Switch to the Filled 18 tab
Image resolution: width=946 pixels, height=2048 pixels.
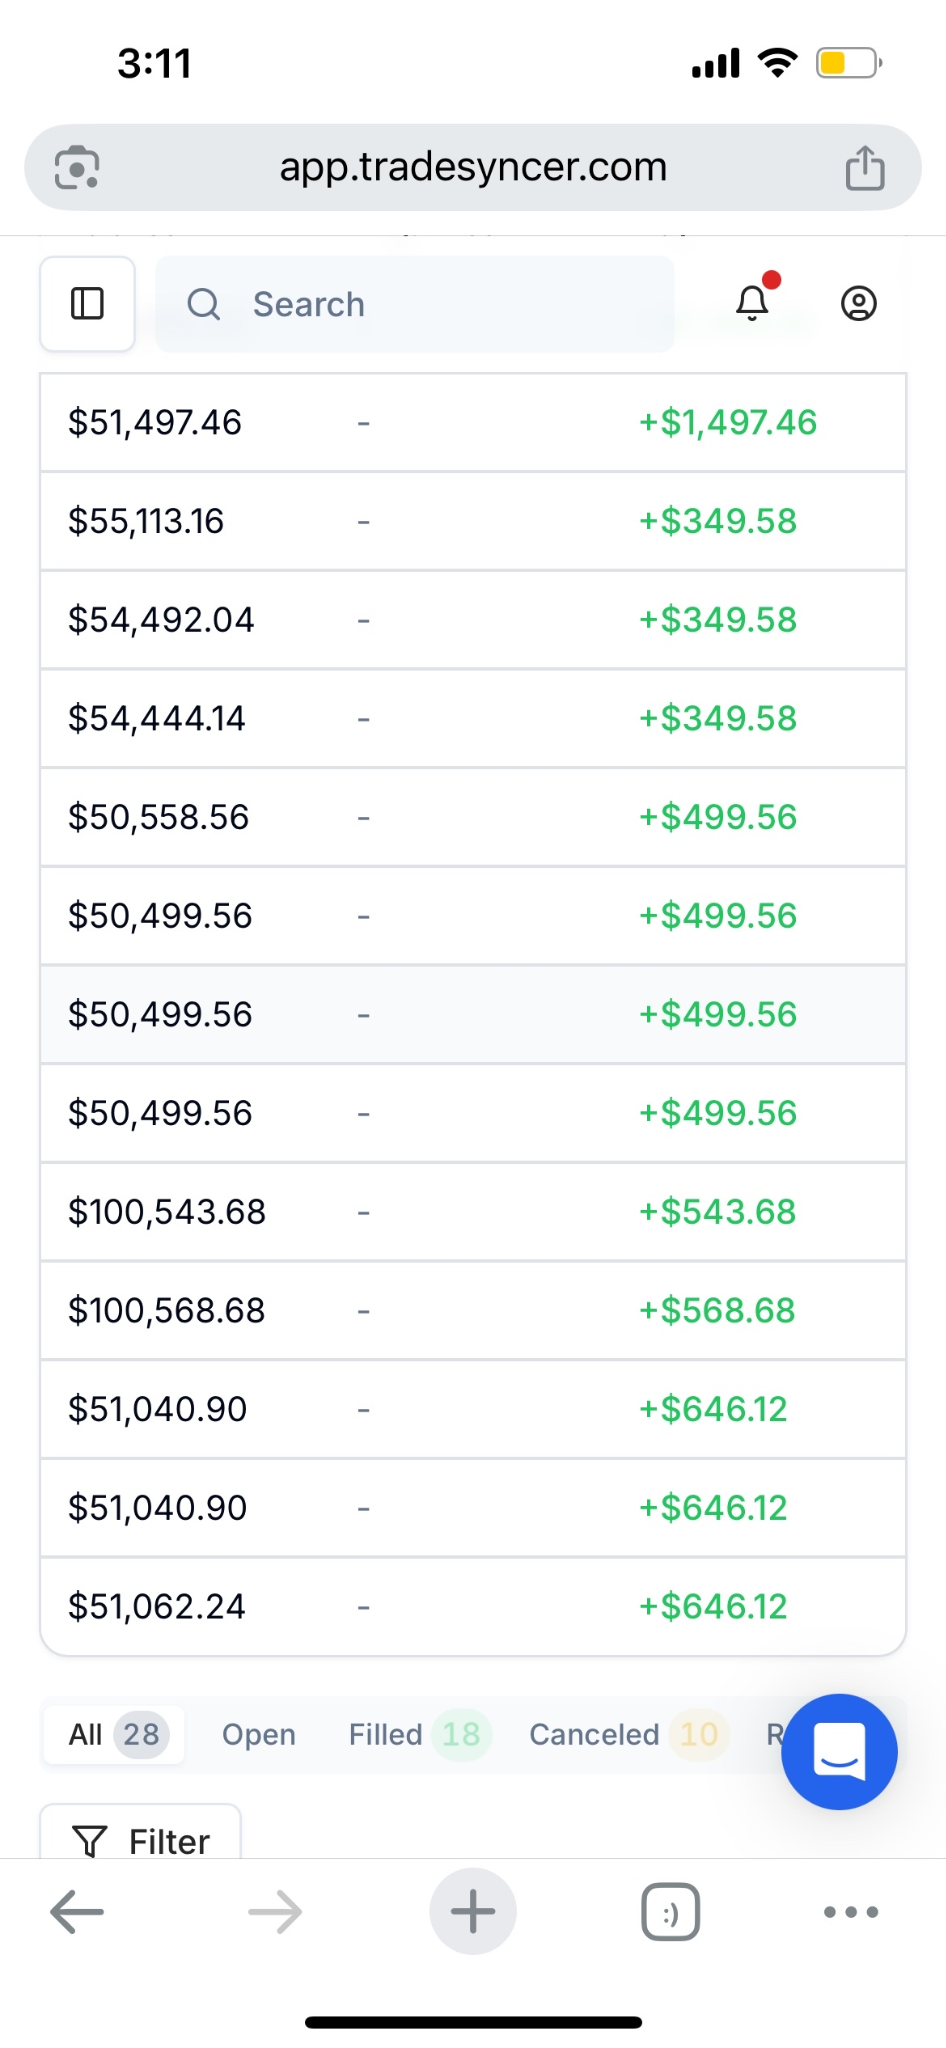pyautogui.click(x=414, y=1734)
